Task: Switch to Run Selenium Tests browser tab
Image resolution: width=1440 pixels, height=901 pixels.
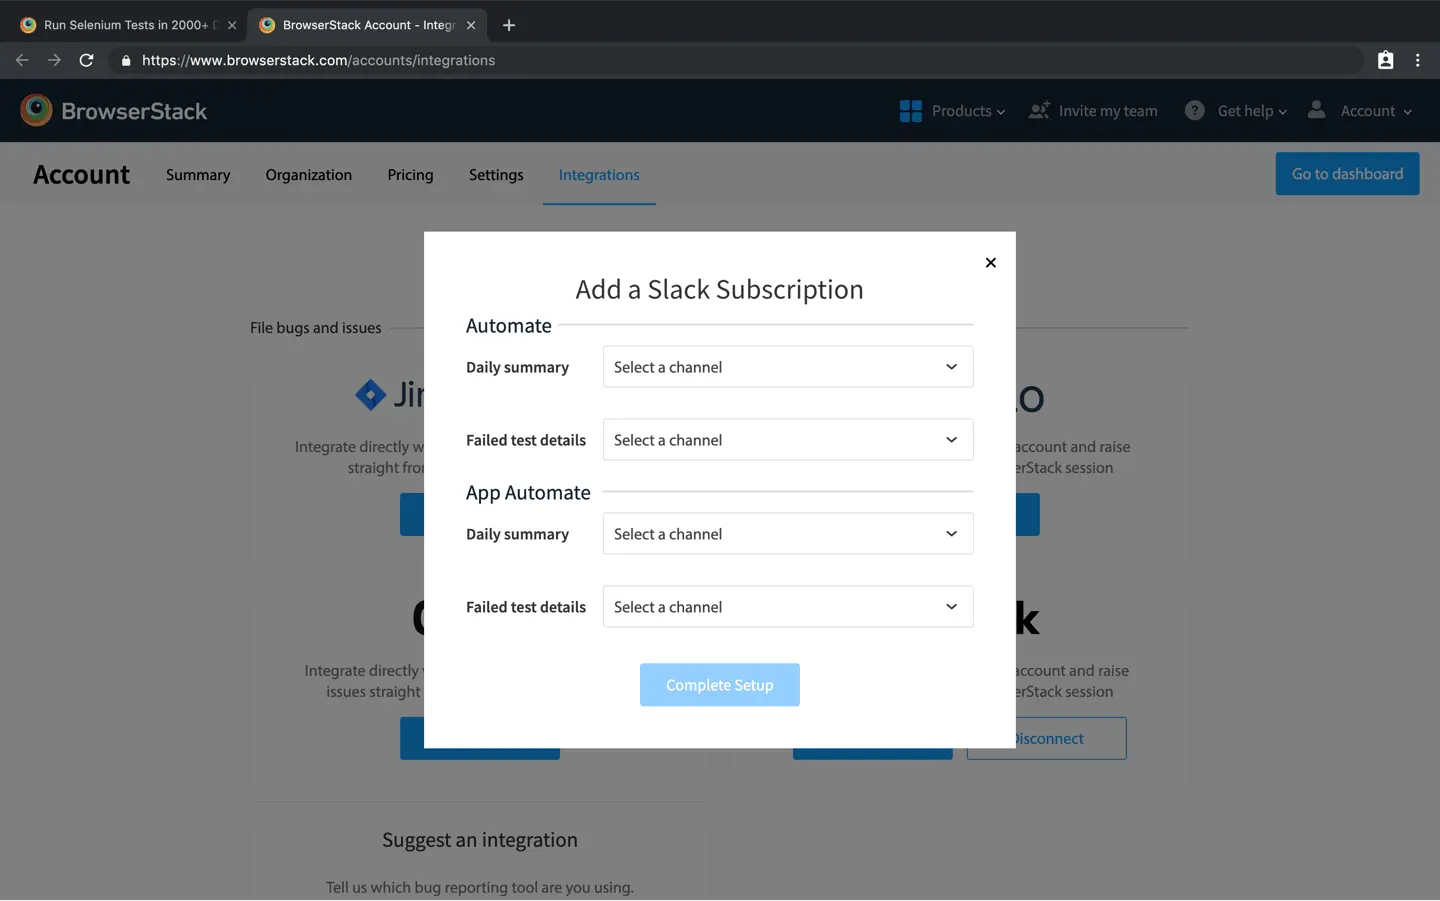Action: pyautogui.click(x=125, y=25)
